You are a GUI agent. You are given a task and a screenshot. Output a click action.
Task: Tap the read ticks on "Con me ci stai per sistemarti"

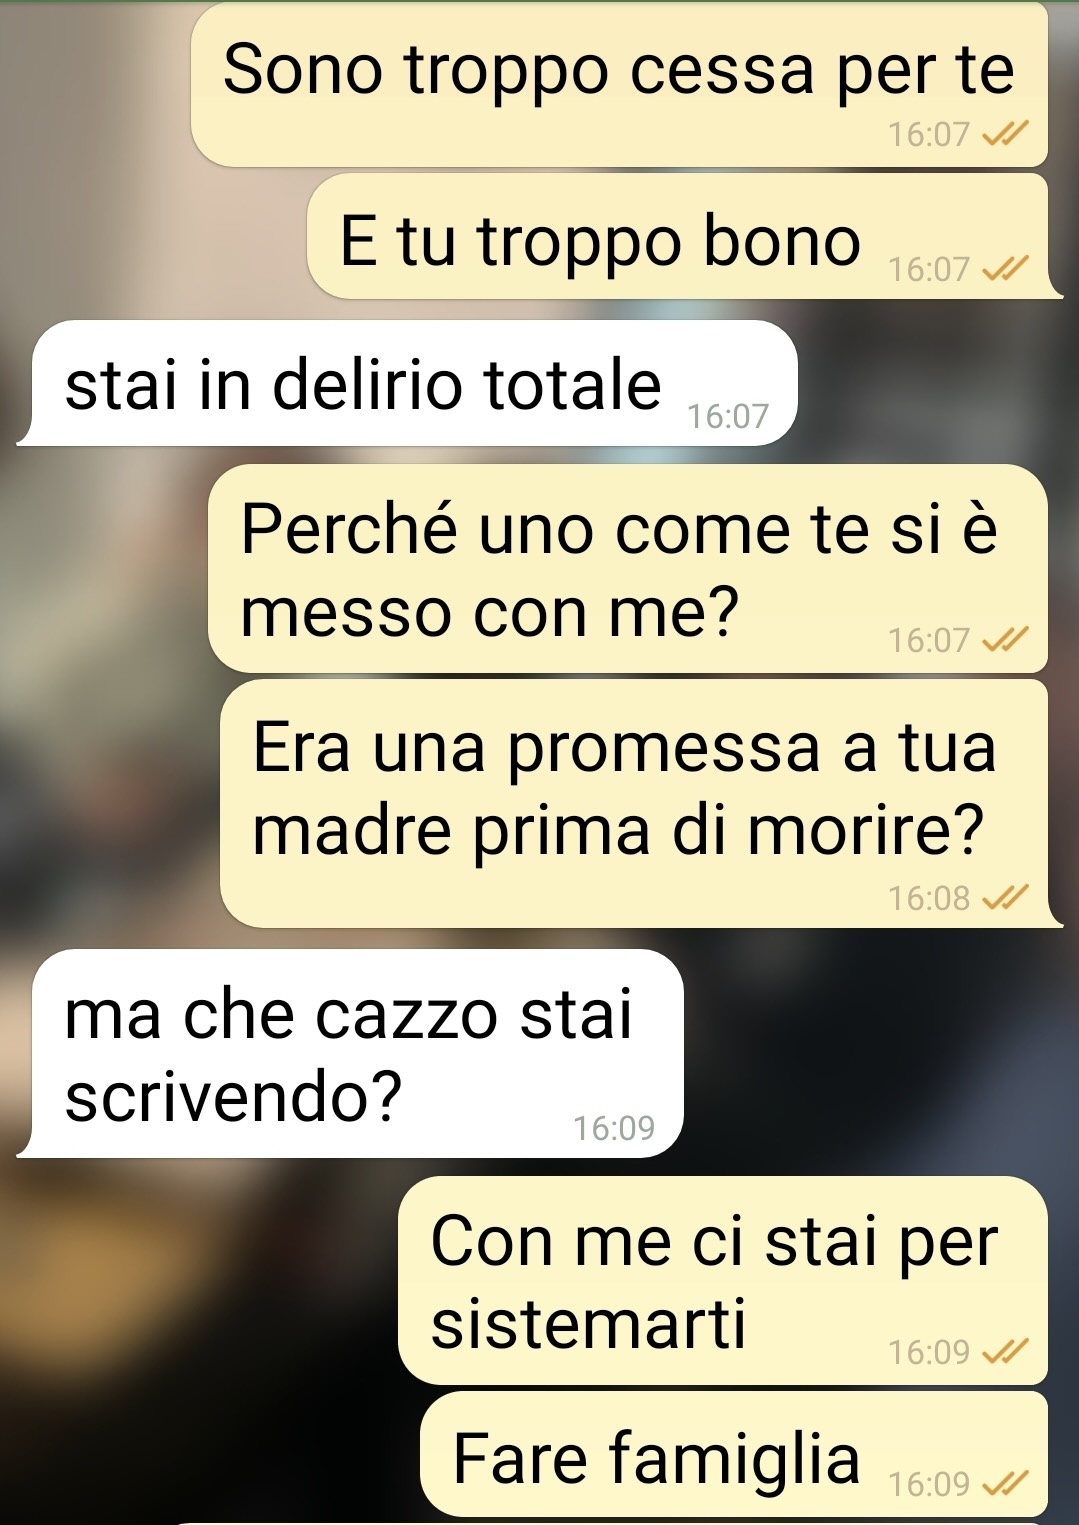1004,1352
